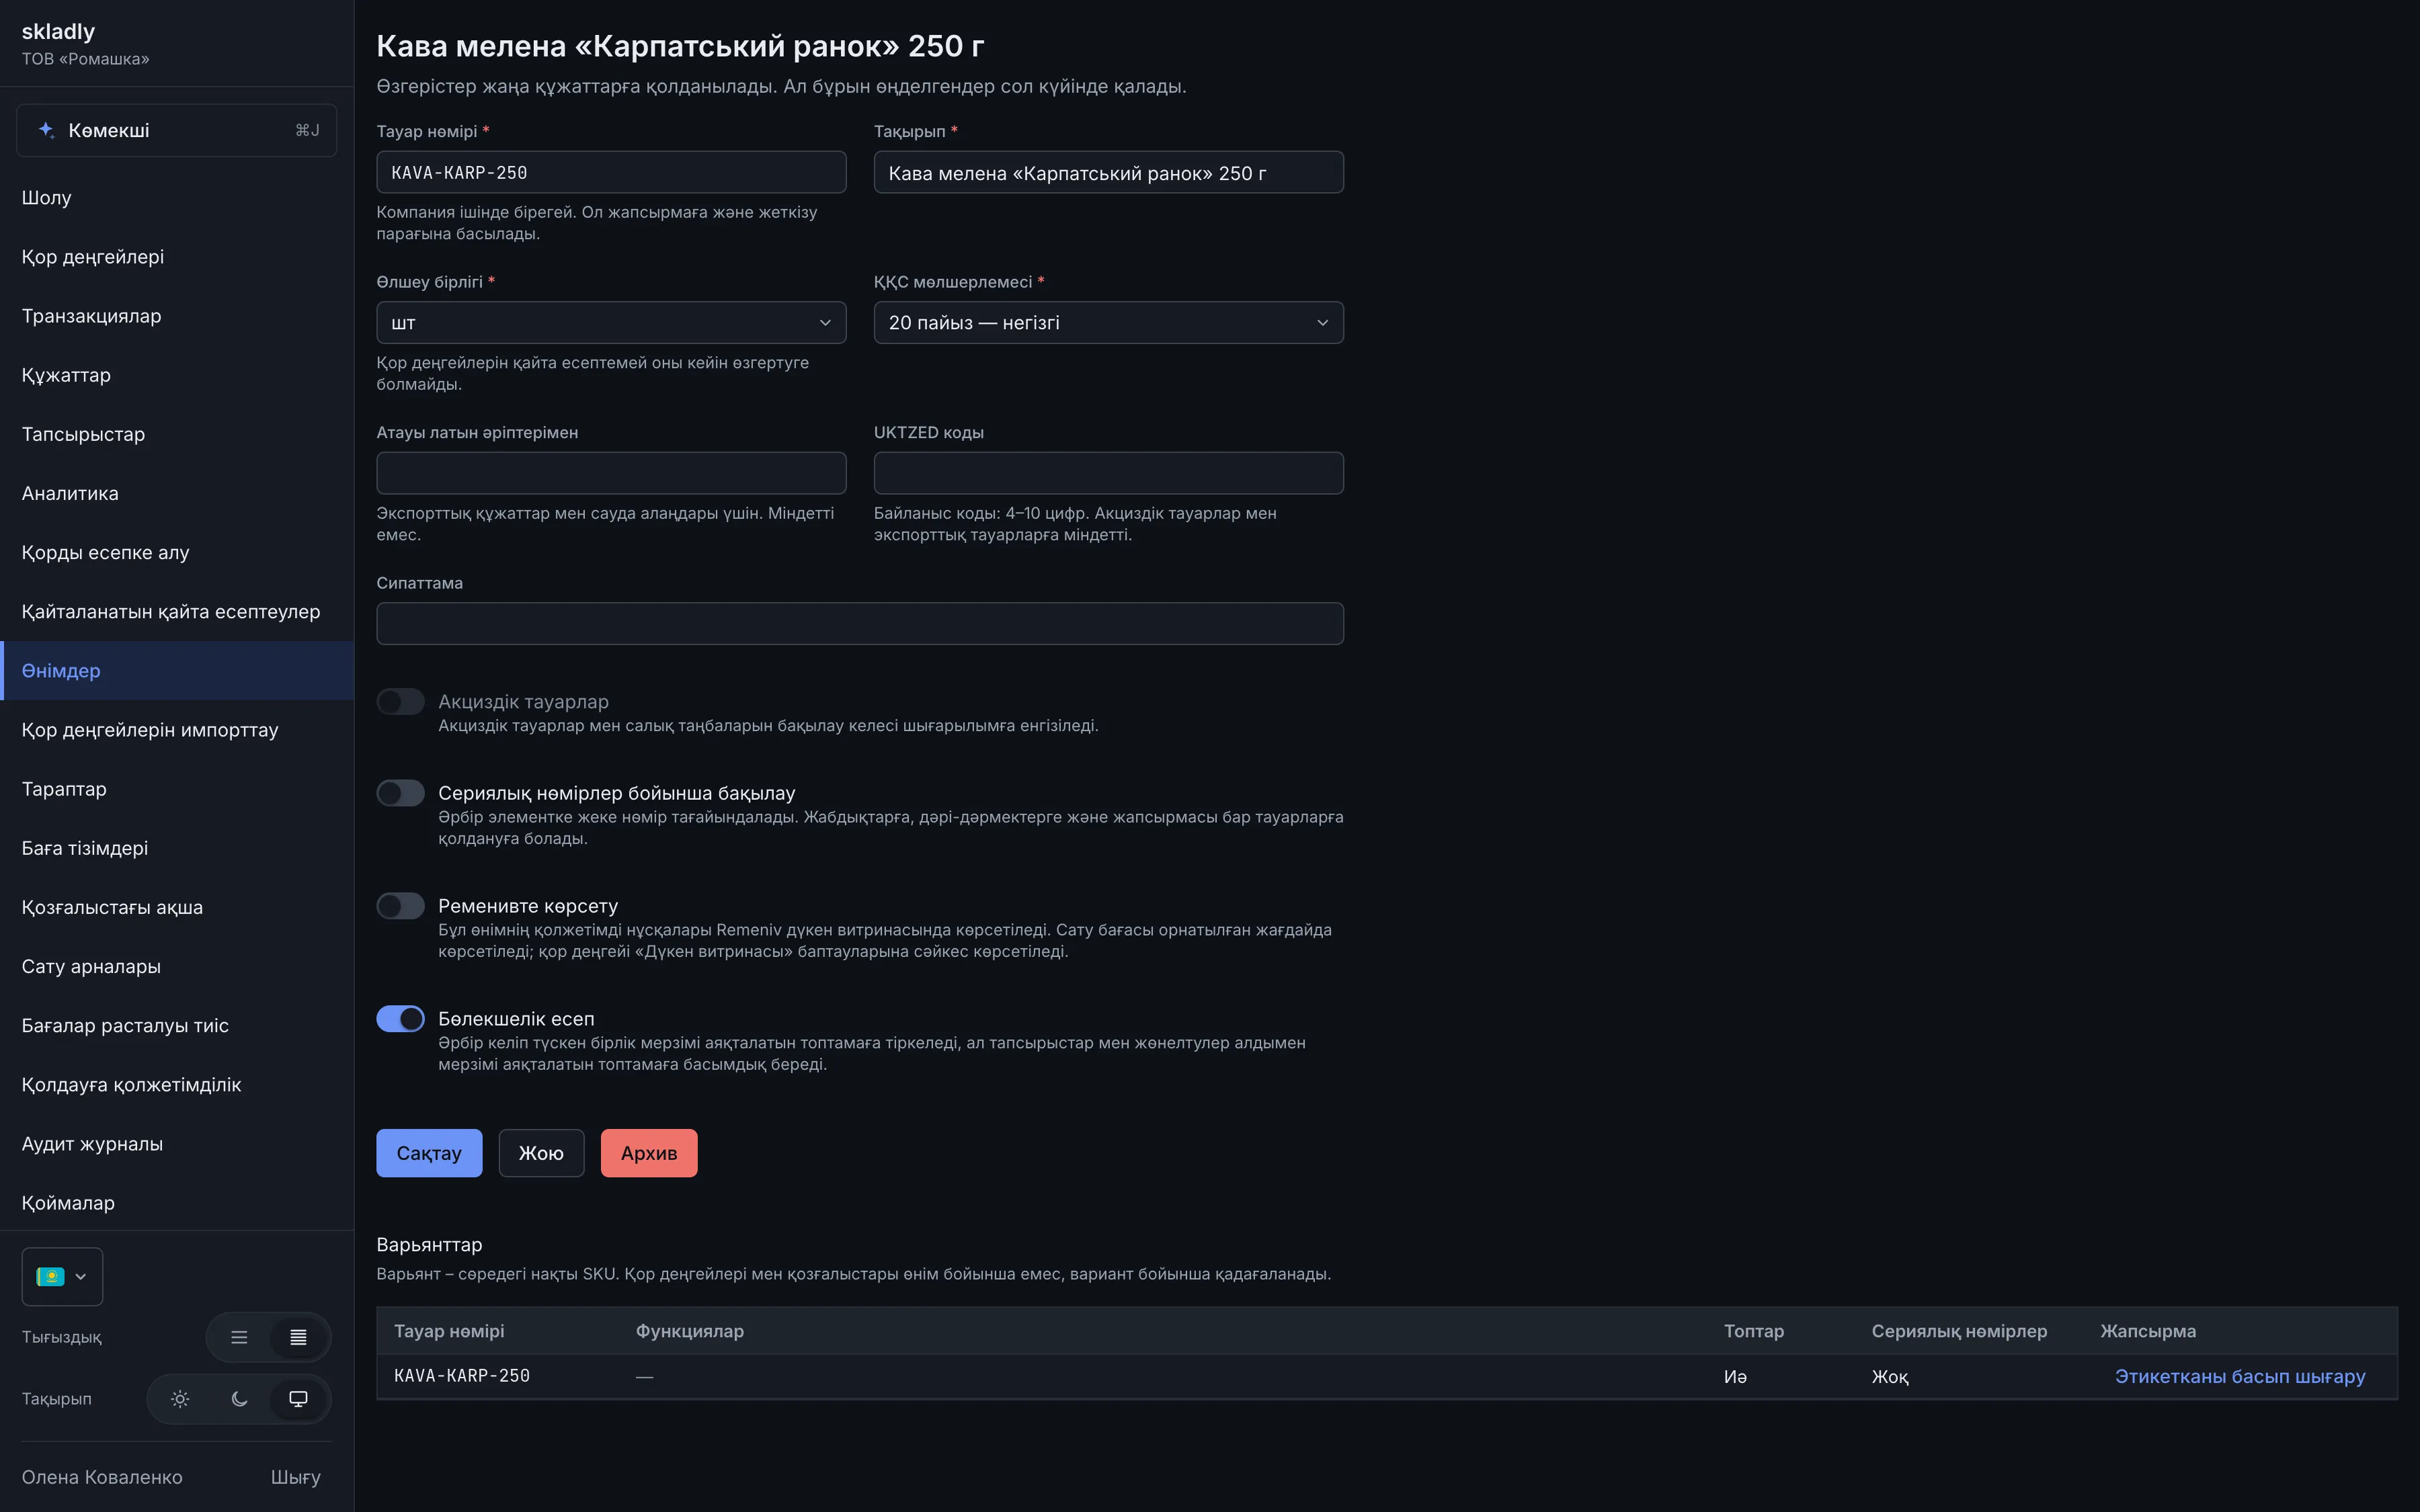
Task: Open Баға тізімдері
Action: [177, 848]
